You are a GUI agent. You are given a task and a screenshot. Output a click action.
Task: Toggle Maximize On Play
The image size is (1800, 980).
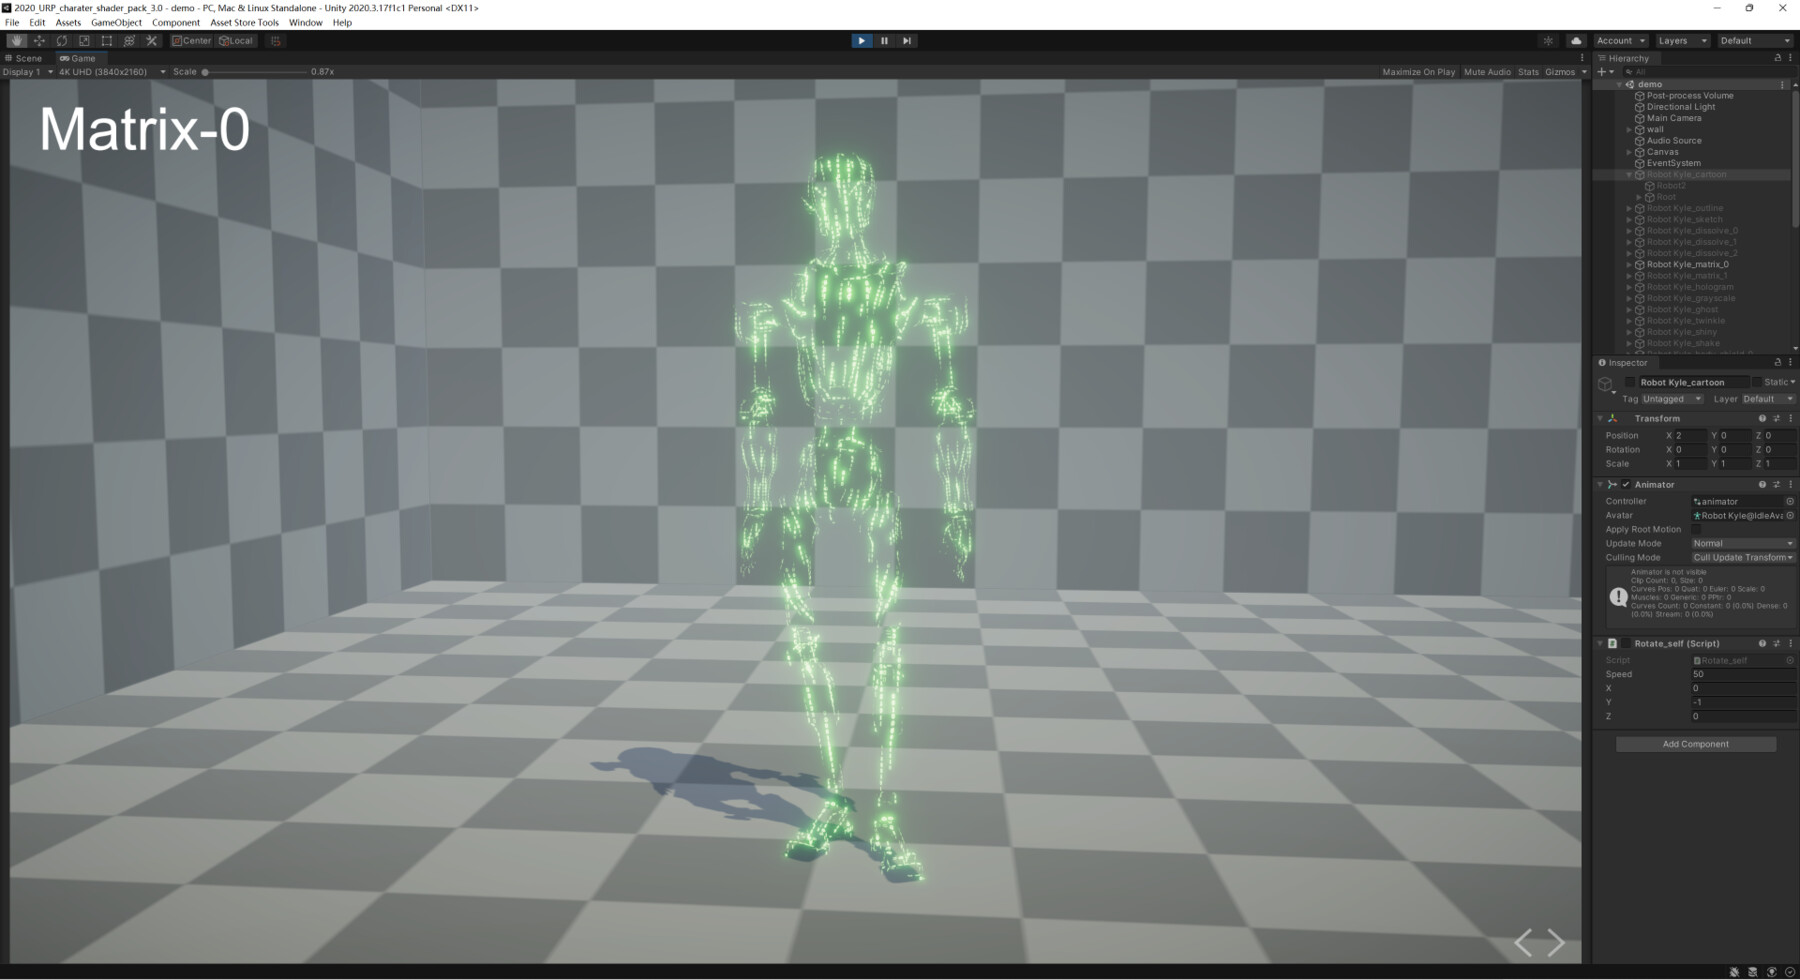coord(1418,72)
